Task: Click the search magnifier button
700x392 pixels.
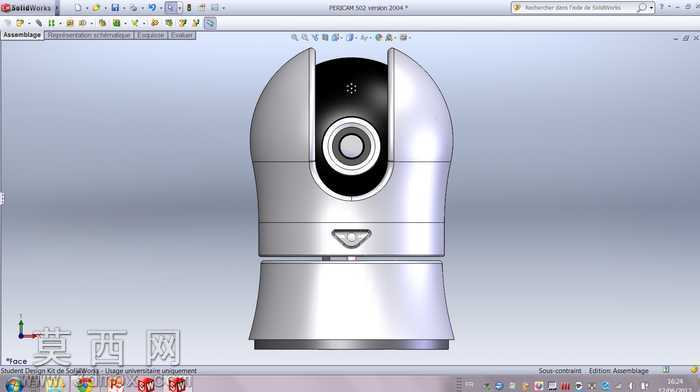Action: 642,8
